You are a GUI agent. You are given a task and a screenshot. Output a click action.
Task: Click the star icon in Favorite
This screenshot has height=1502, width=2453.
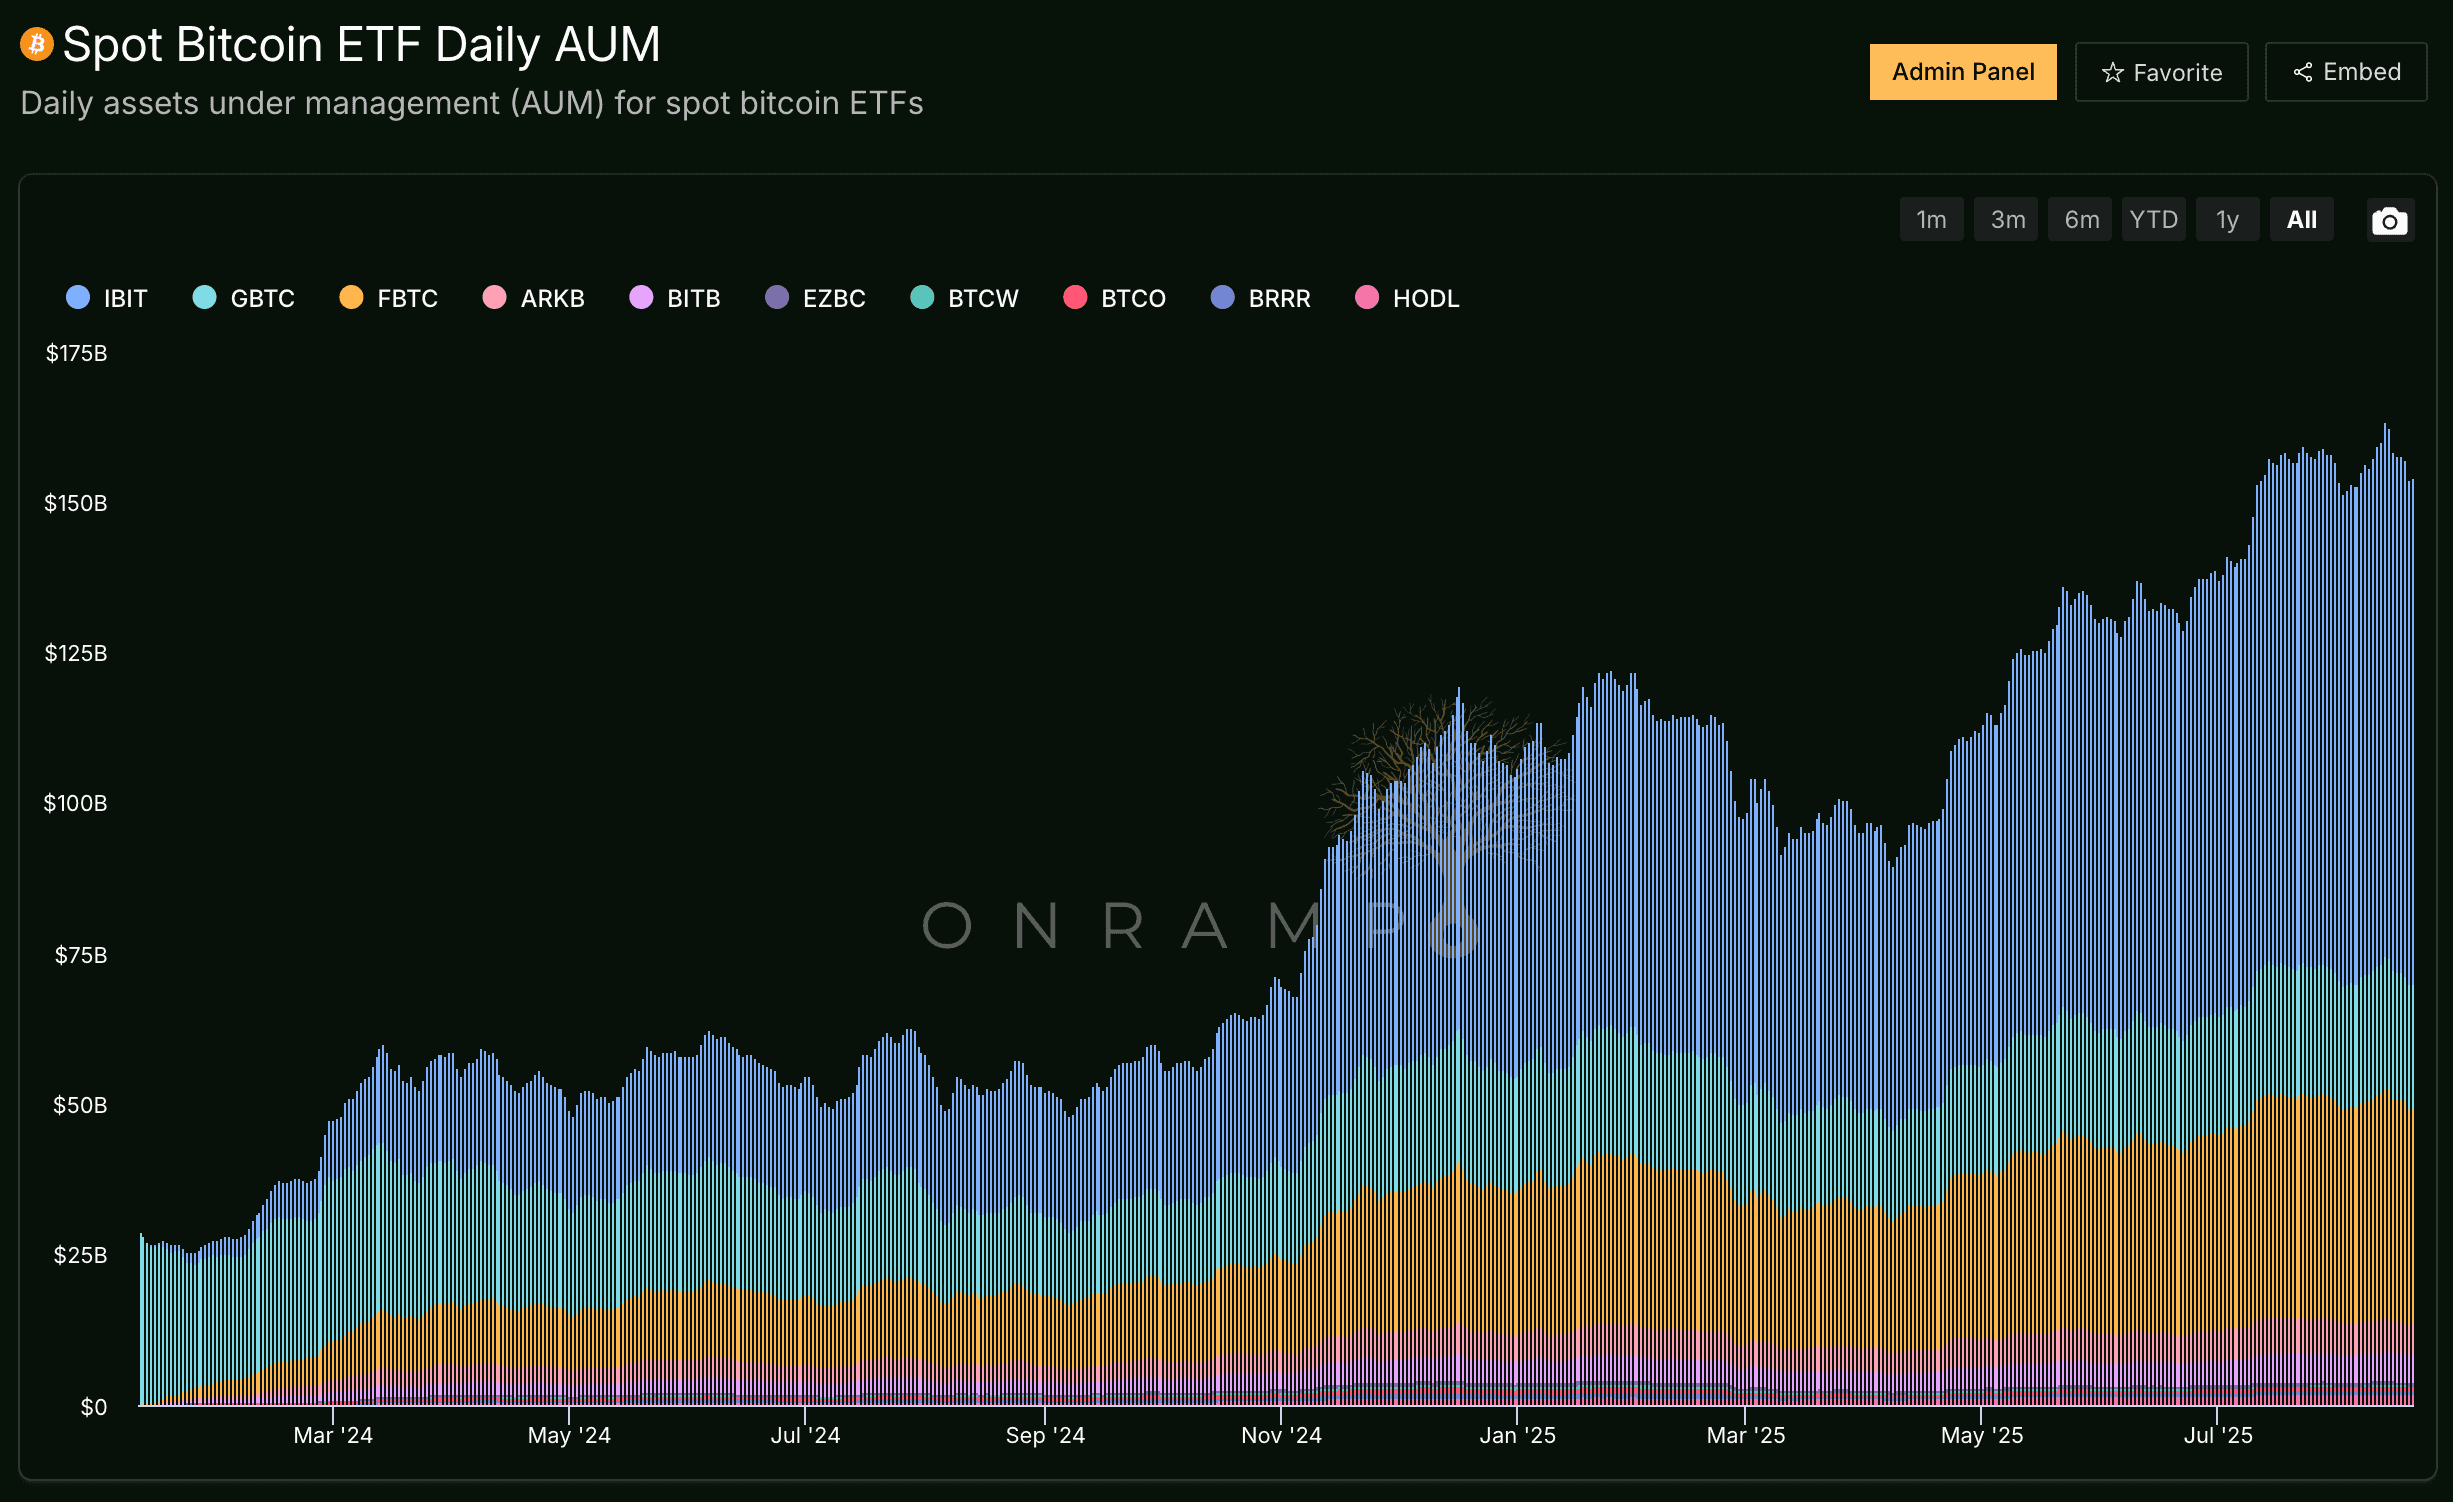(2112, 73)
